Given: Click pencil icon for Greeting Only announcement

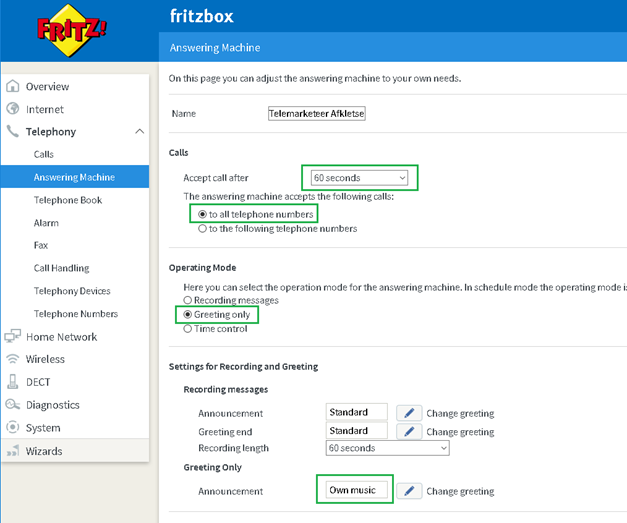Looking at the screenshot, I should 409,491.
